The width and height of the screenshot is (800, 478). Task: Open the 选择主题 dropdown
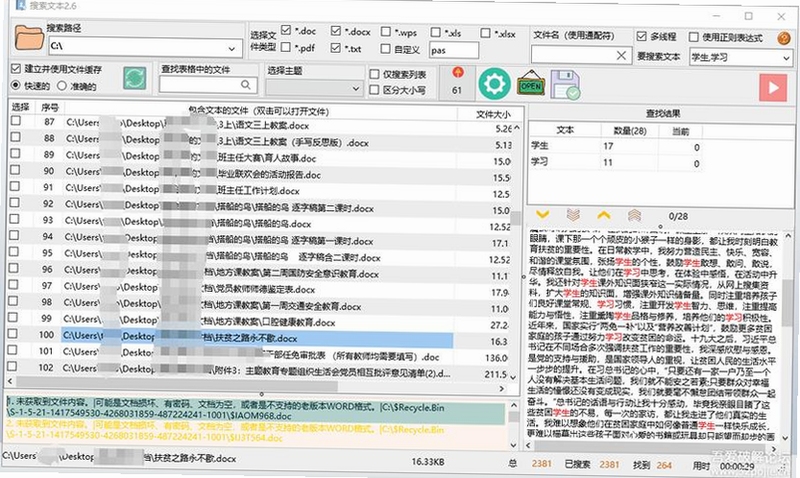pyautogui.click(x=356, y=89)
